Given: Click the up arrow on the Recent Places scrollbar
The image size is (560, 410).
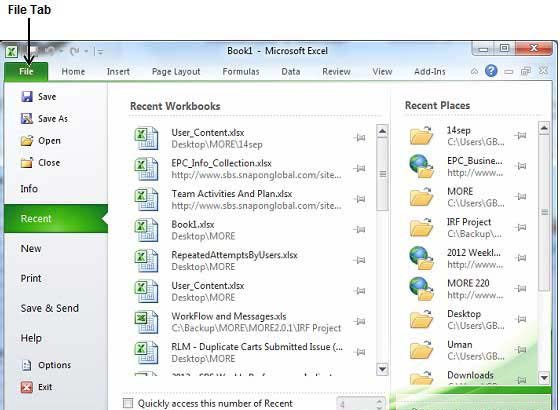Looking at the screenshot, I should pyautogui.click(x=544, y=128).
